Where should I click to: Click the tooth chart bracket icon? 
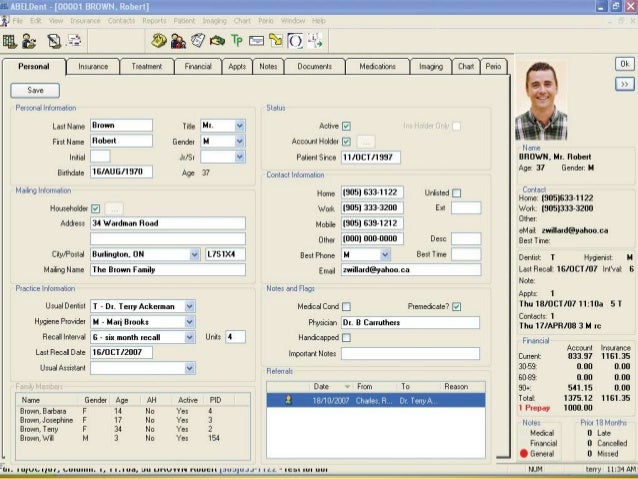(295, 41)
